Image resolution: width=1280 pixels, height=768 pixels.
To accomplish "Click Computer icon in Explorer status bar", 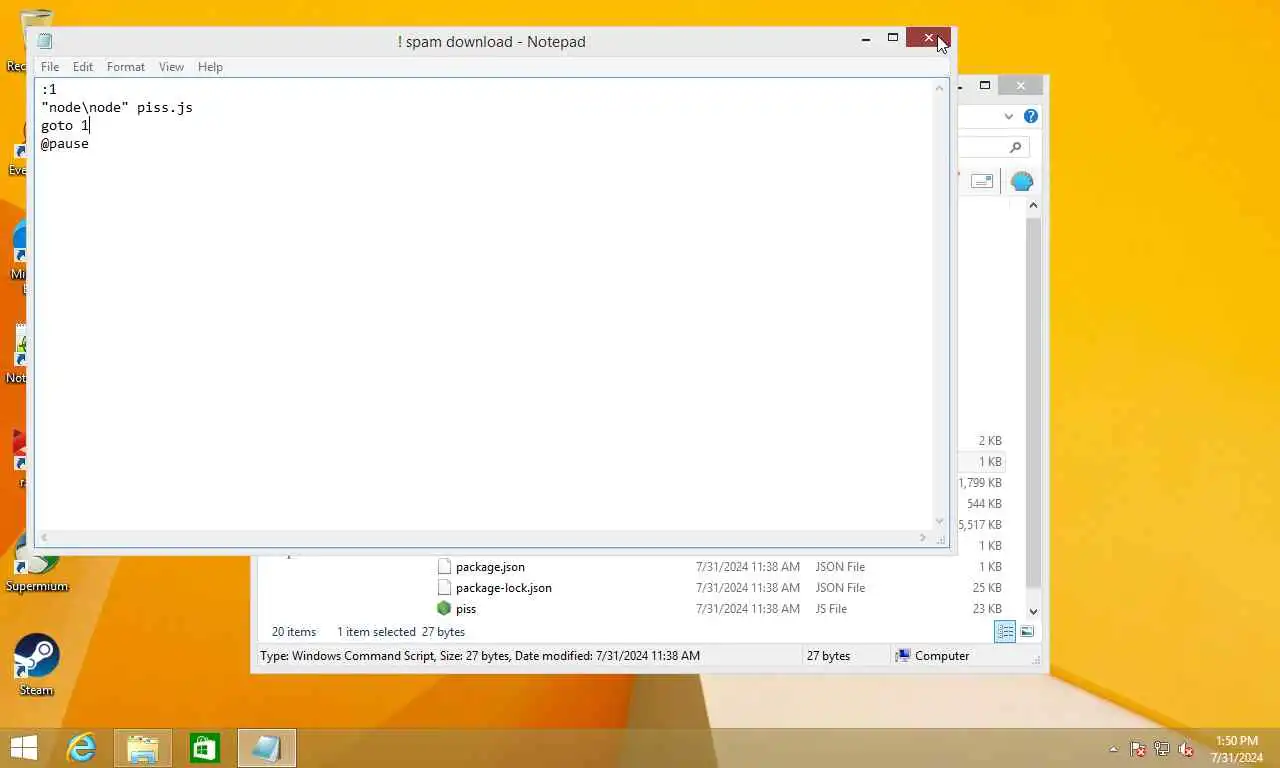I will coord(903,656).
